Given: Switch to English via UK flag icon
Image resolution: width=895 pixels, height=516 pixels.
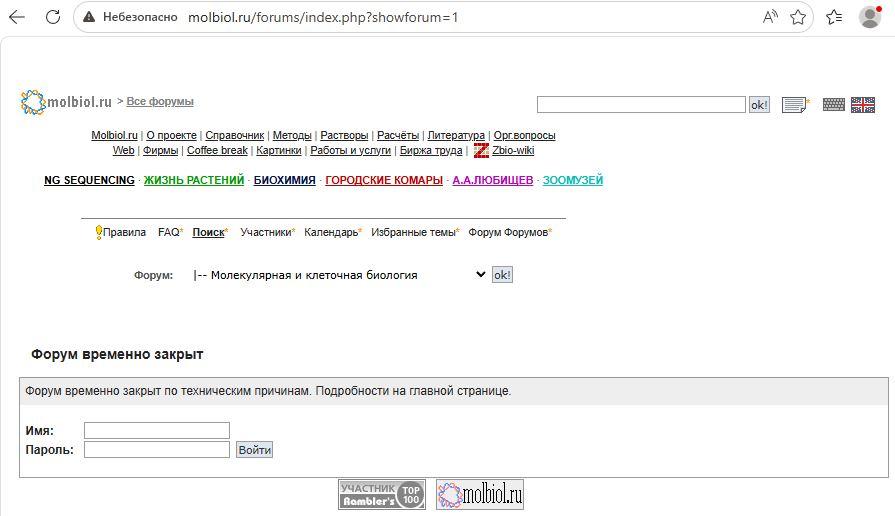Looking at the screenshot, I should tap(863, 105).
